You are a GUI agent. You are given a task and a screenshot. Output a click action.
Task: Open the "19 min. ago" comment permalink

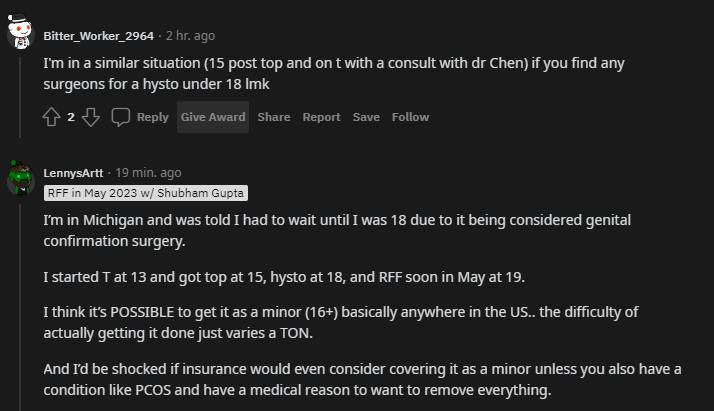[149, 173]
